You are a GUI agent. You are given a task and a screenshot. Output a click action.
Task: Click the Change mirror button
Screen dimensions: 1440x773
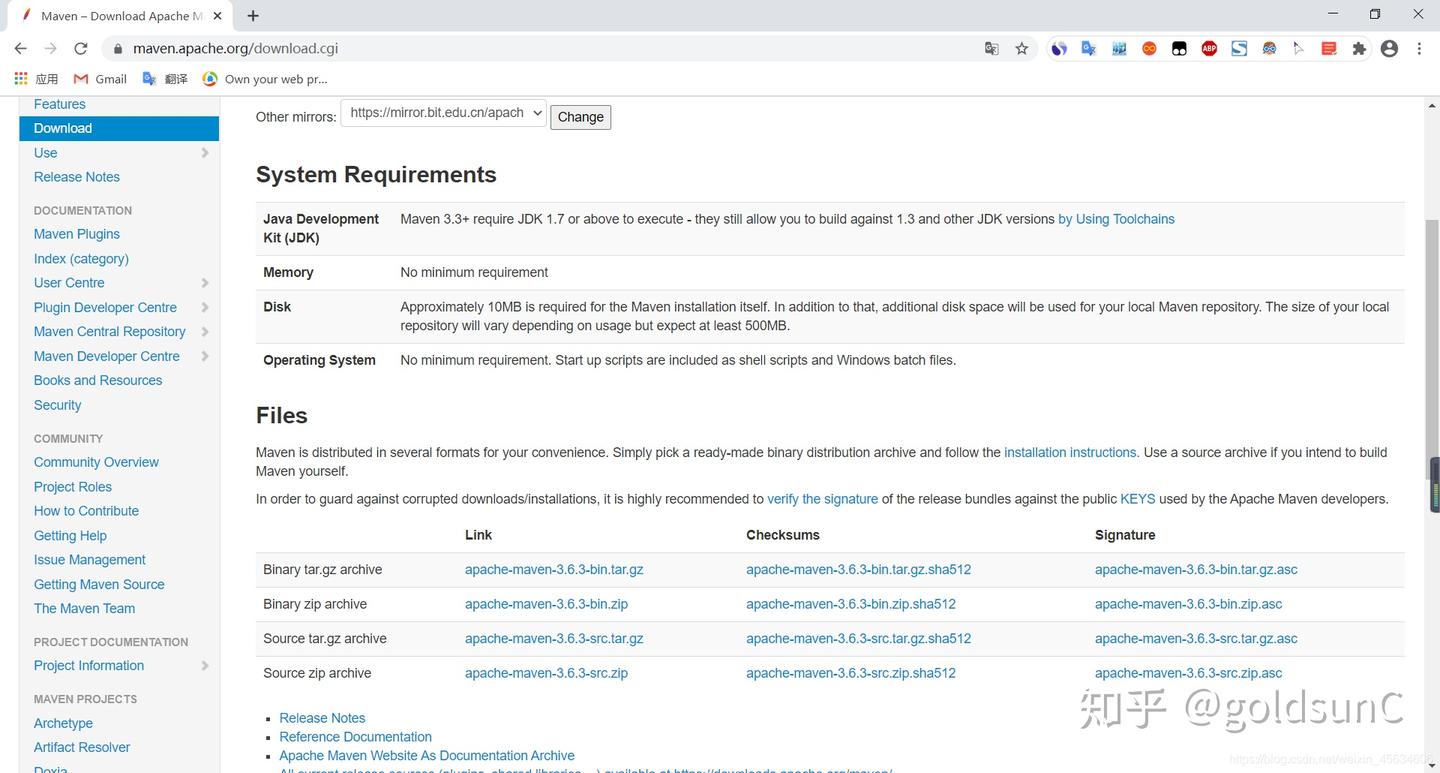[x=580, y=117]
